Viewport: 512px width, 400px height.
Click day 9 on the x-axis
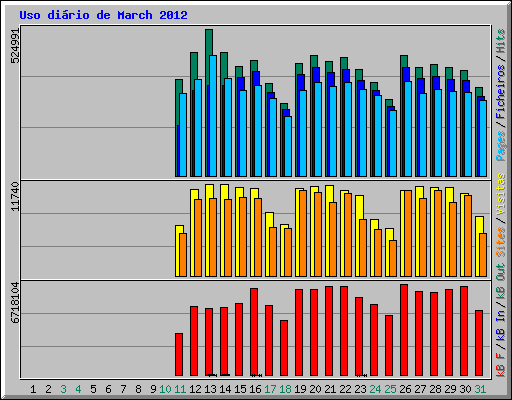(153, 389)
